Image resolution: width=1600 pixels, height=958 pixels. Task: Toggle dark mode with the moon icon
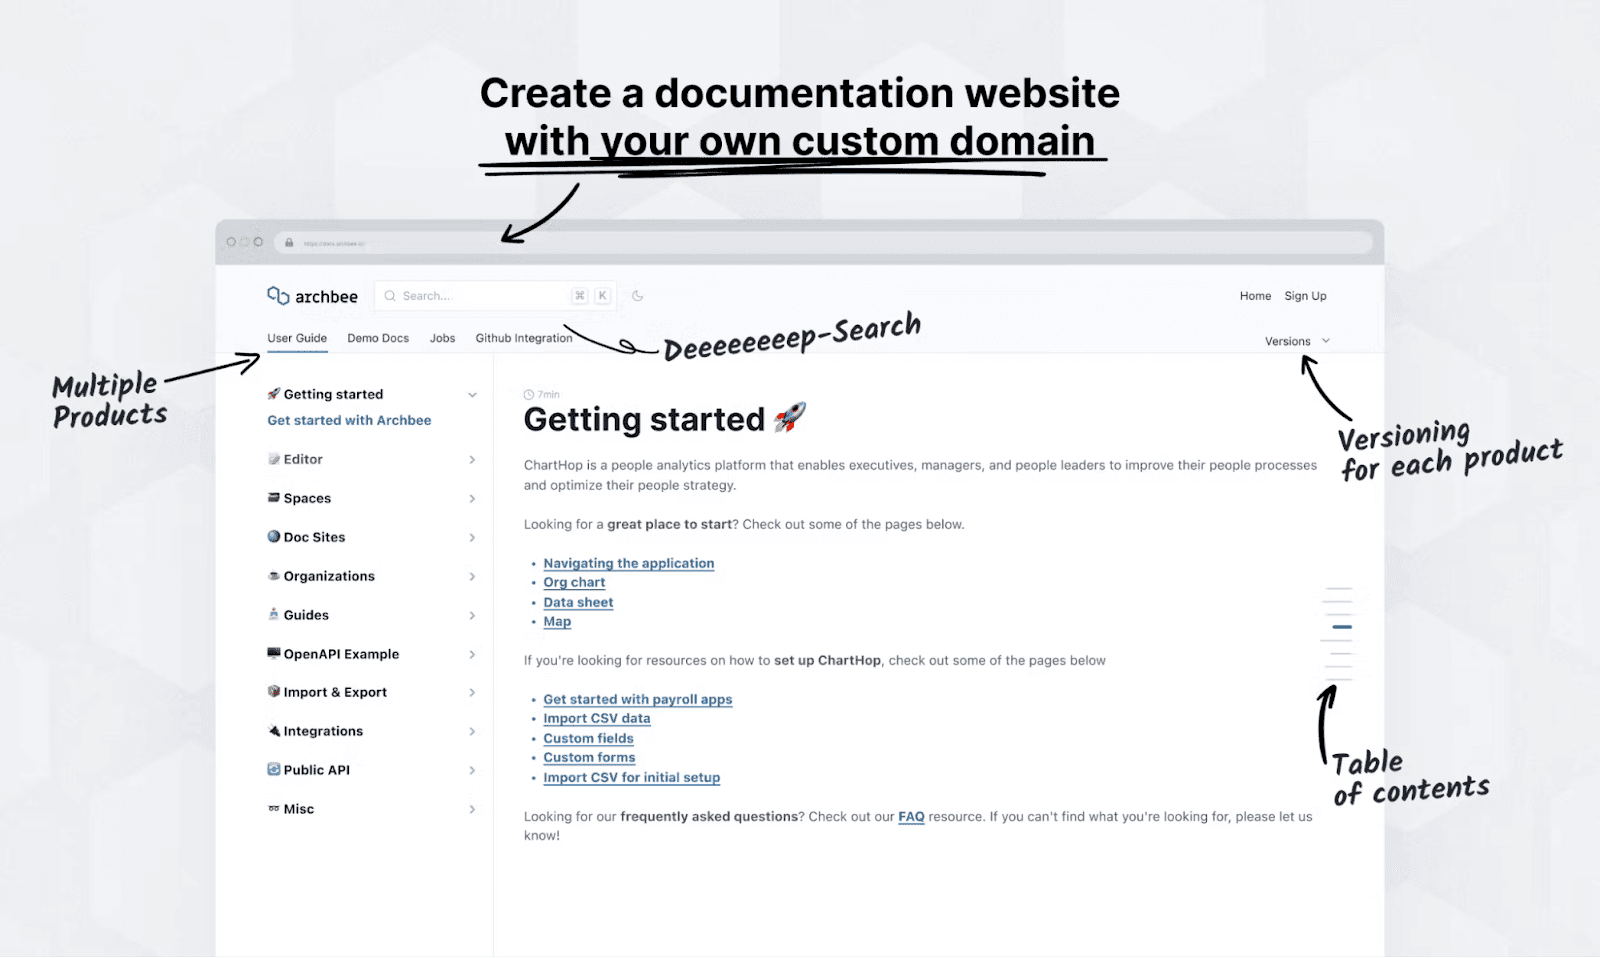click(x=638, y=295)
